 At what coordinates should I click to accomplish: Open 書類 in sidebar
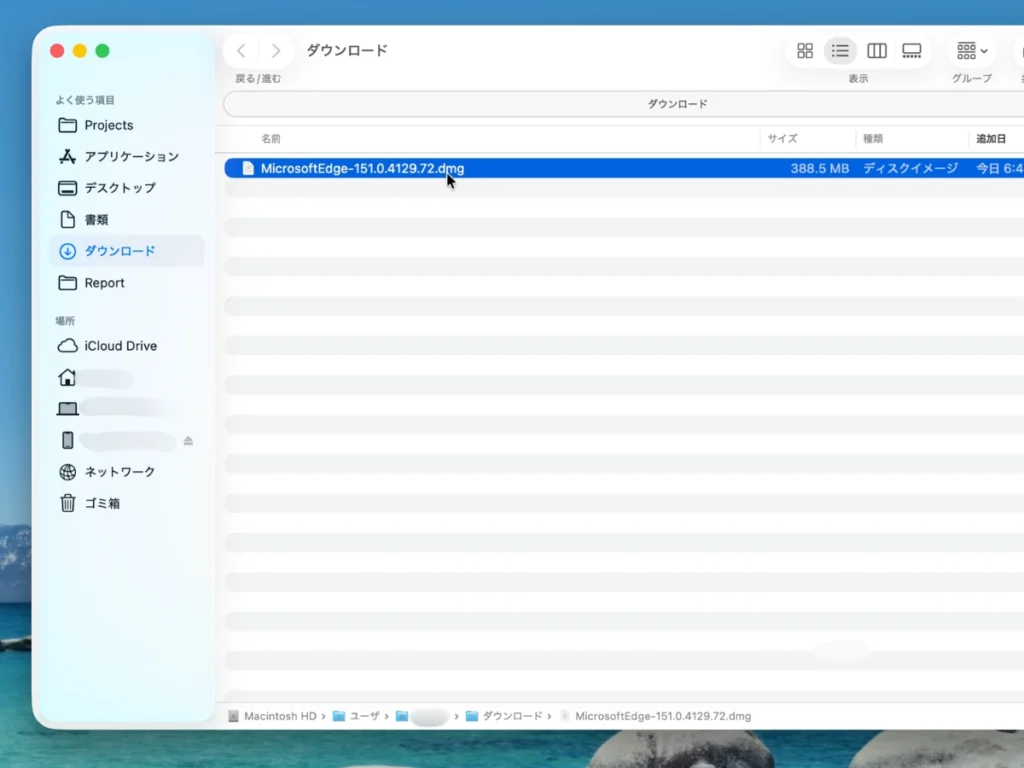(x=127, y=219)
